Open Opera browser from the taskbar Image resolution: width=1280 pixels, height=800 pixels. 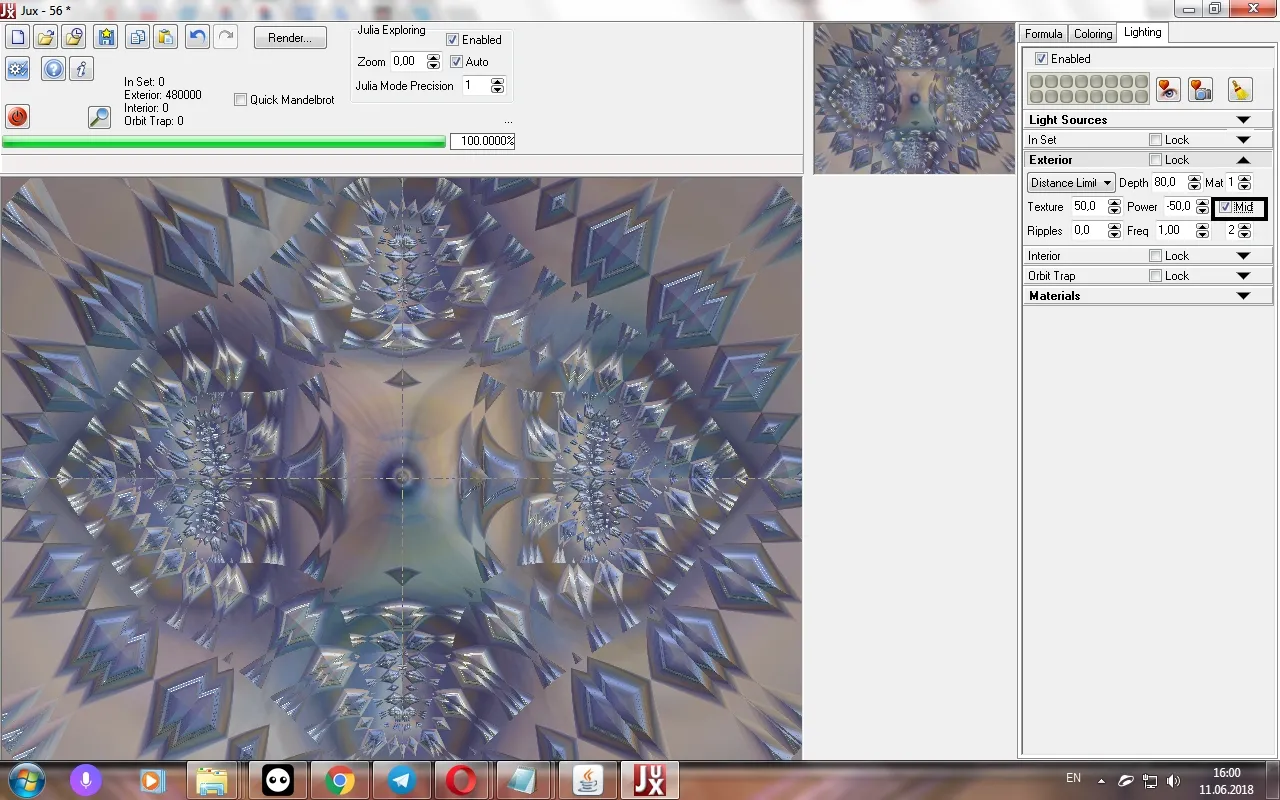click(462, 780)
